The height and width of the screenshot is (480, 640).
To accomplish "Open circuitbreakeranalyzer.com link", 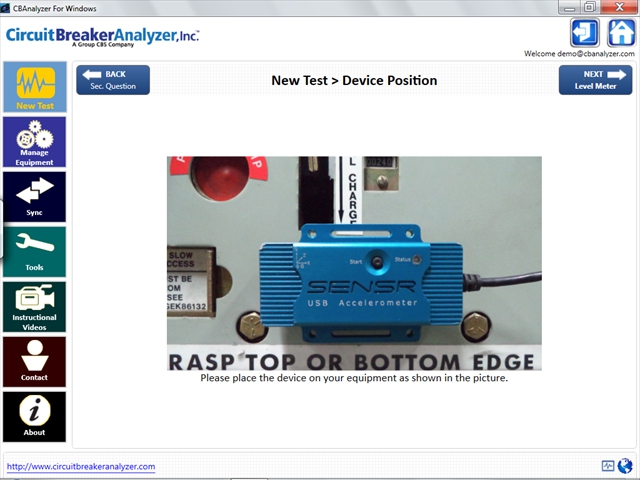I will click(x=81, y=467).
